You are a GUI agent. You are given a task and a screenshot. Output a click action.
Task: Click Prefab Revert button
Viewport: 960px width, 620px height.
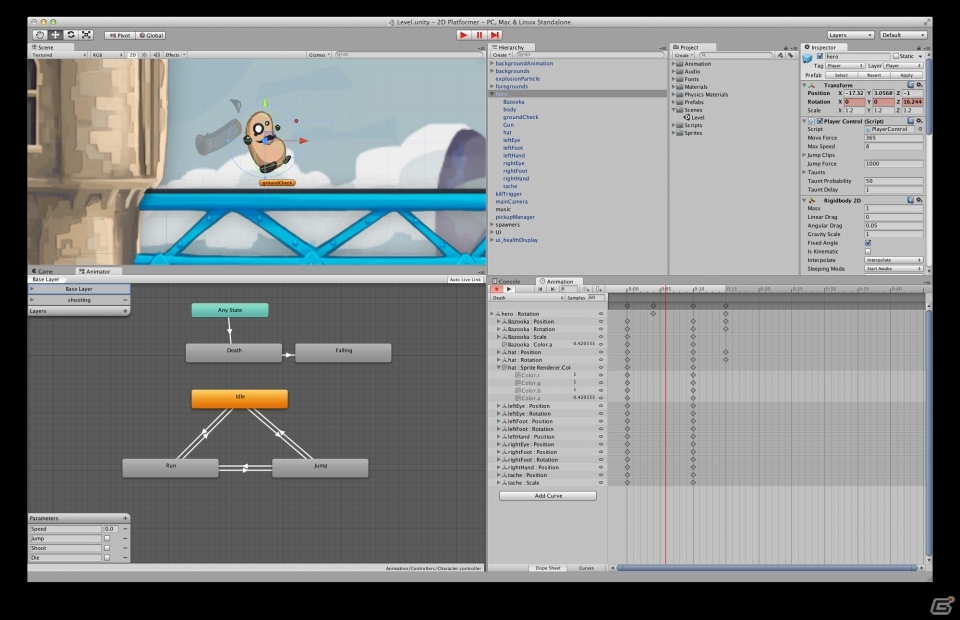tap(874, 75)
